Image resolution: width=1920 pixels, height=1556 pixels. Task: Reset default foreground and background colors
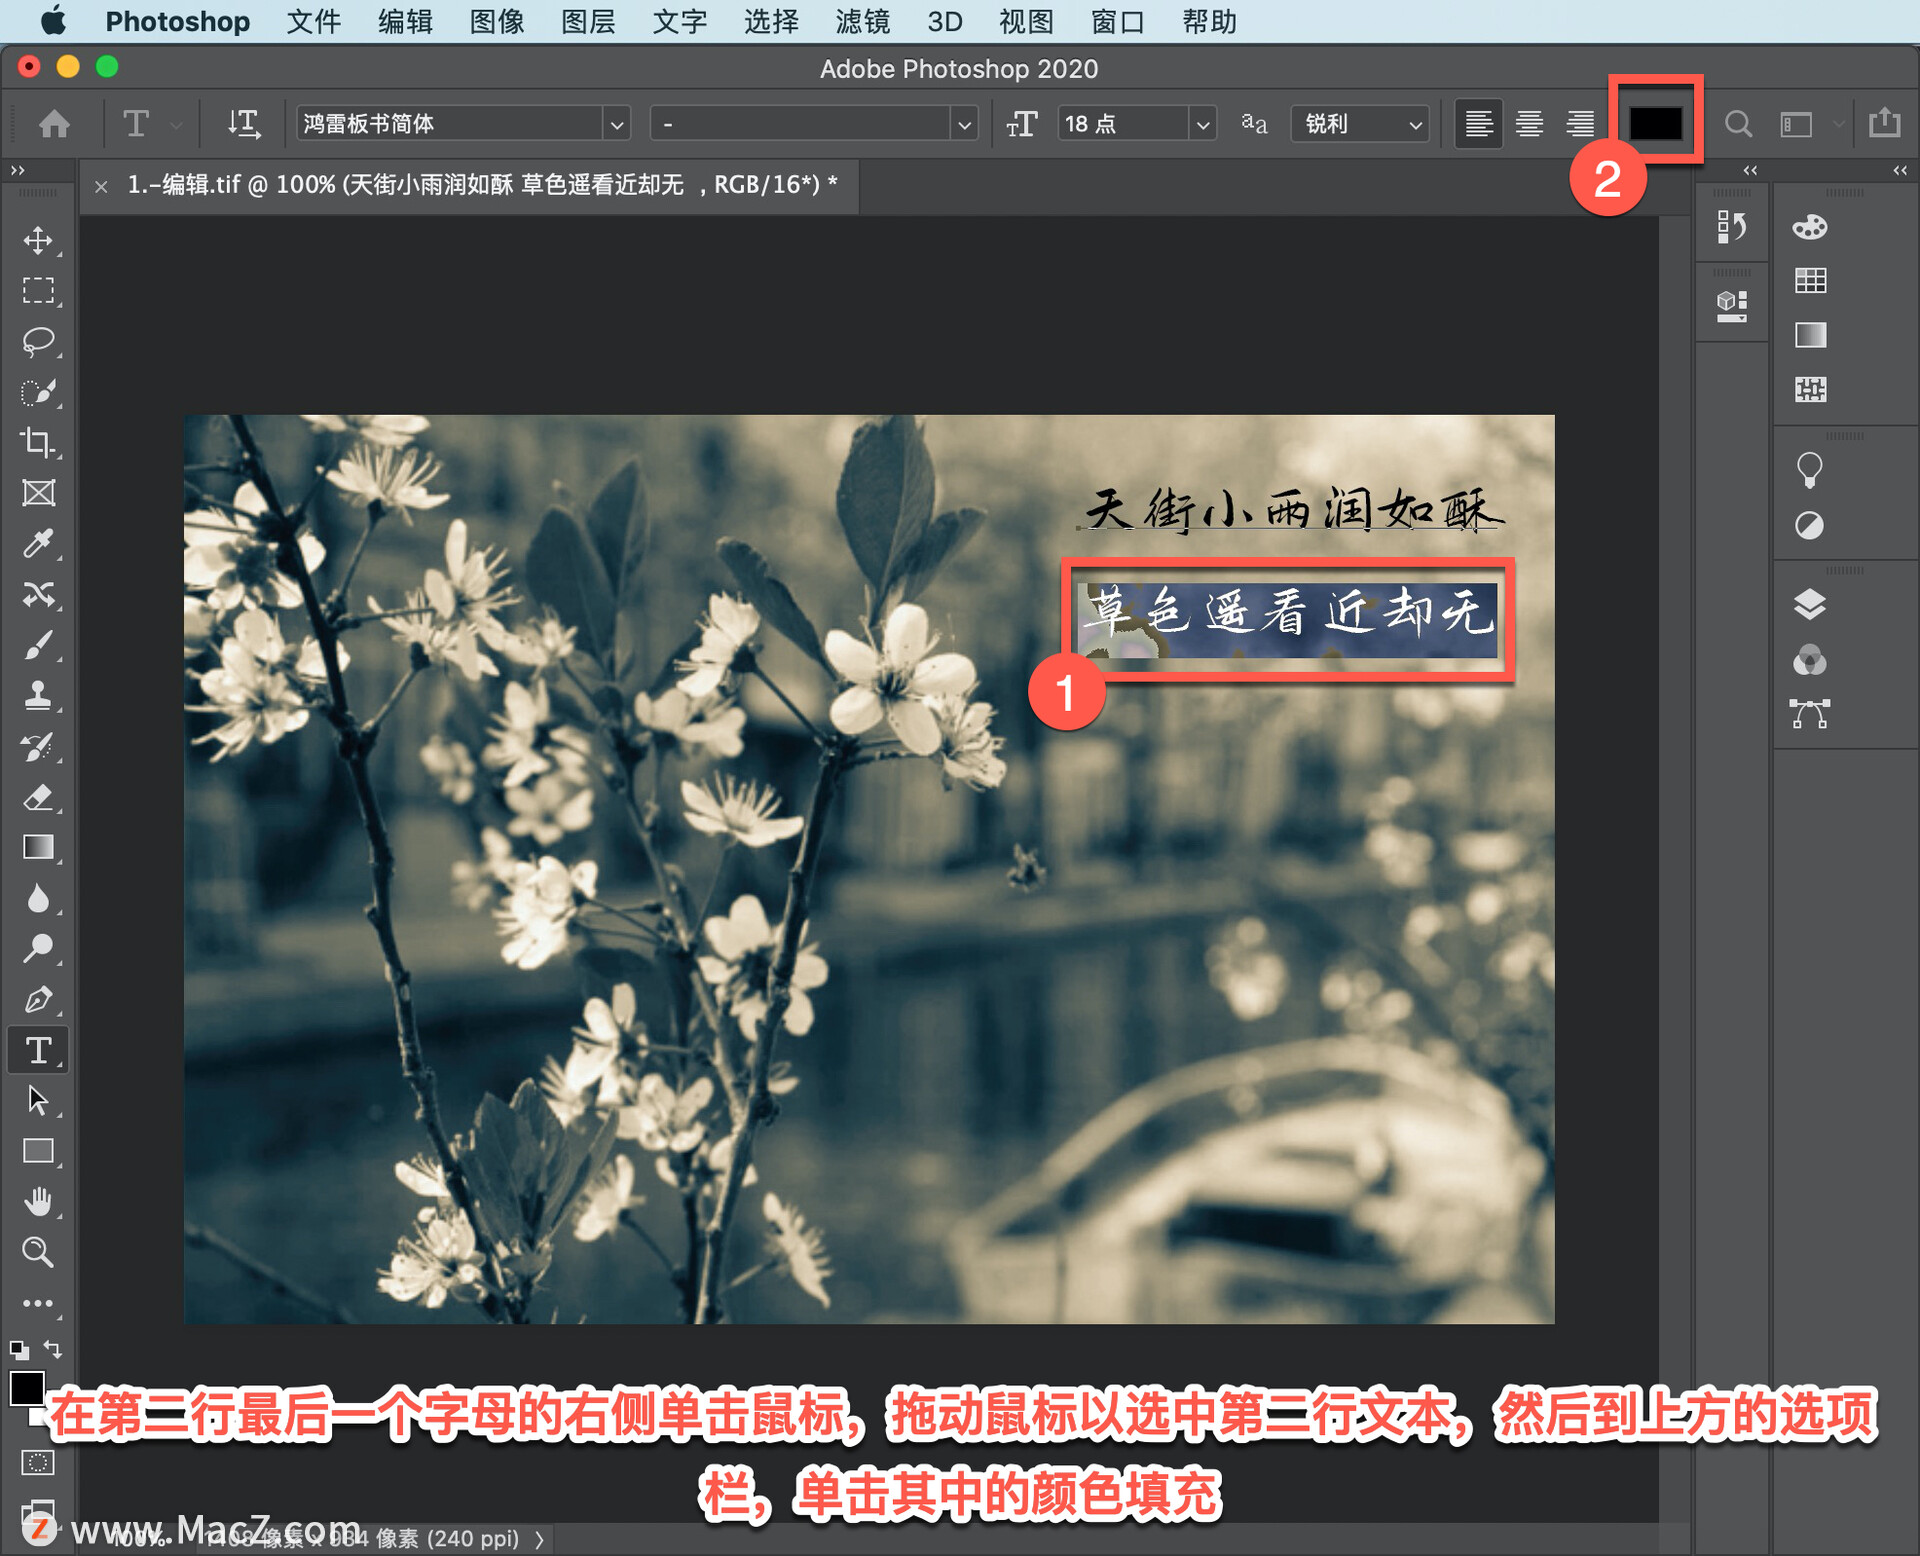click(19, 1349)
